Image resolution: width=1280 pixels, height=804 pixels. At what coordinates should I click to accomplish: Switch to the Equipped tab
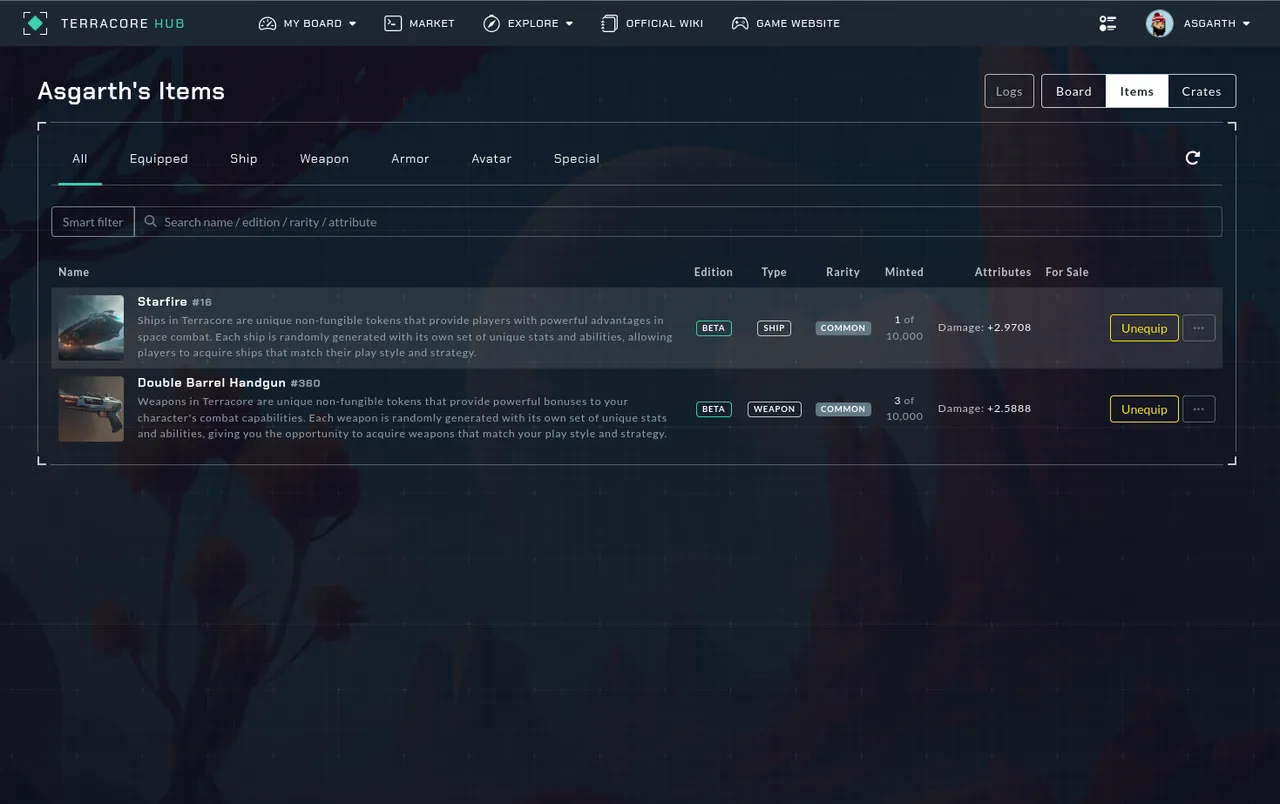159,159
